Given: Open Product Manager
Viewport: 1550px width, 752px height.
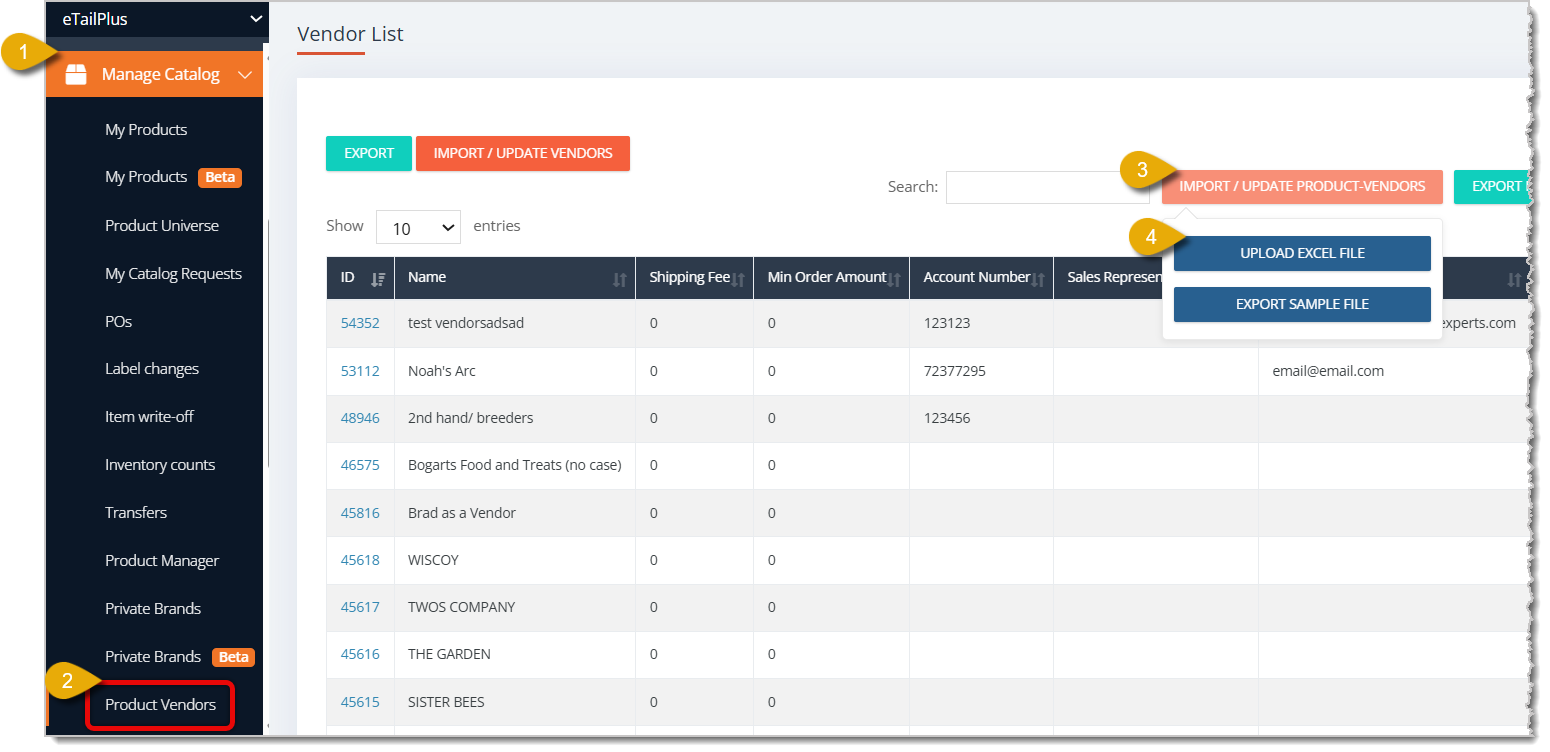Looking at the screenshot, I should point(162,561).
